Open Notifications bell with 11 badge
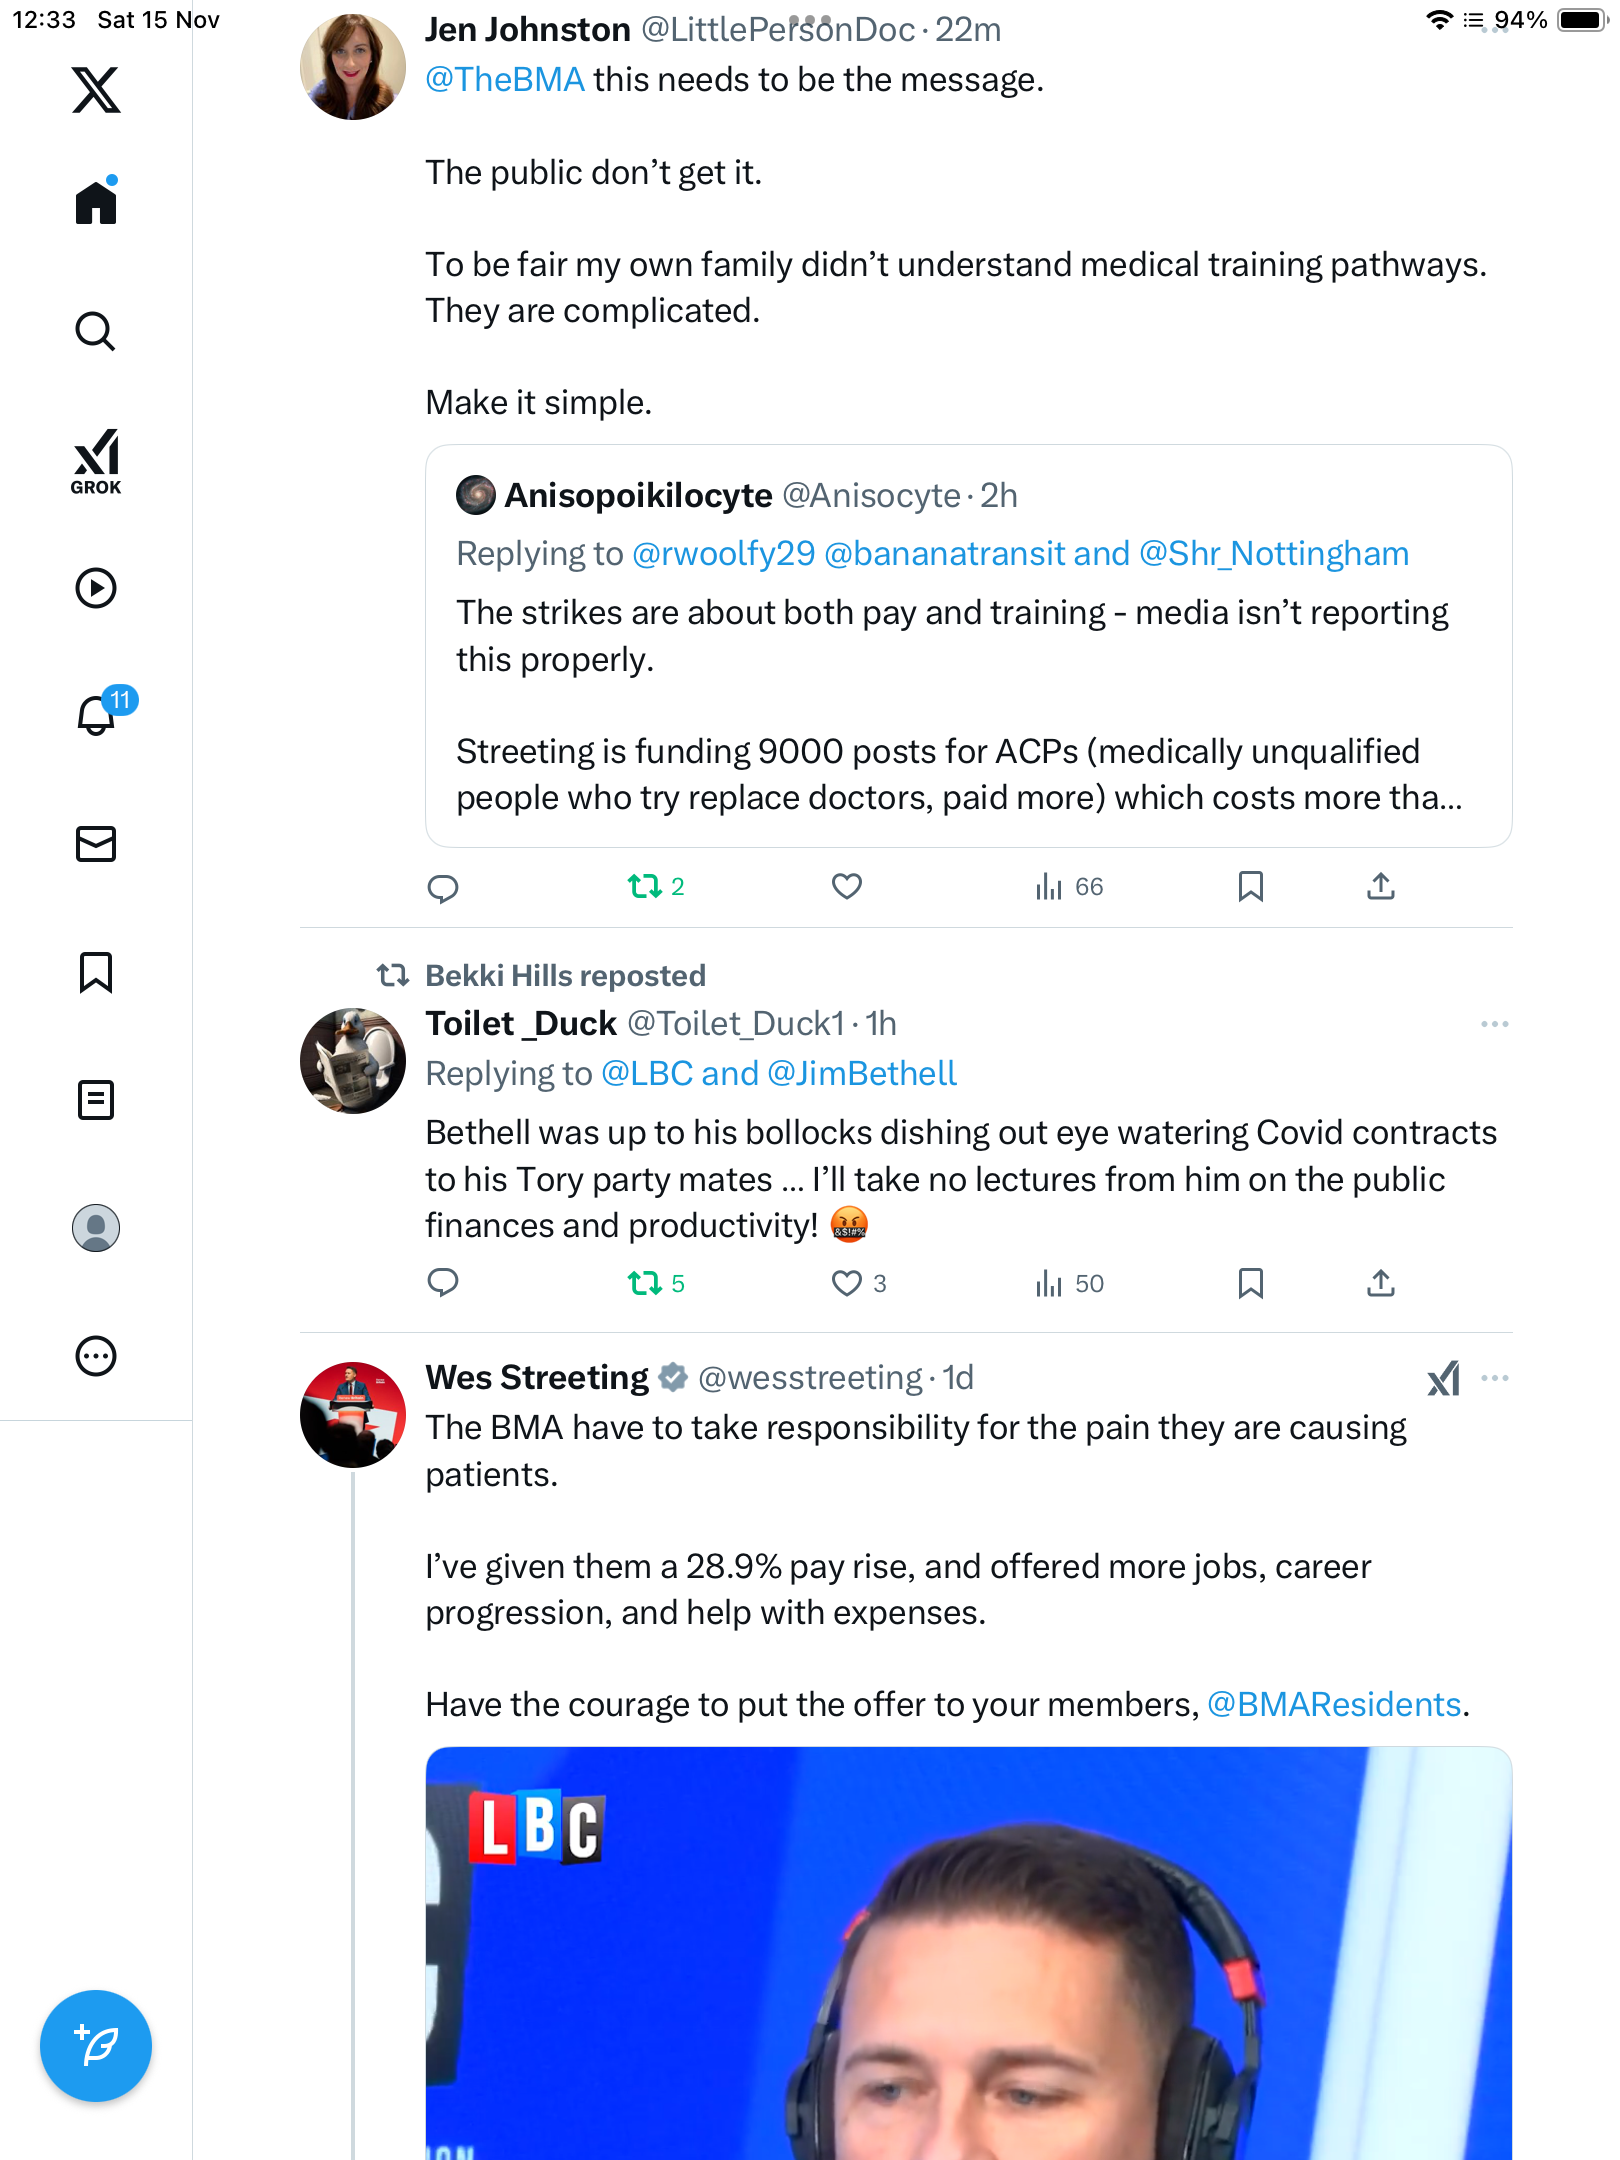The image size is (1620, 2160). (98, 715)
